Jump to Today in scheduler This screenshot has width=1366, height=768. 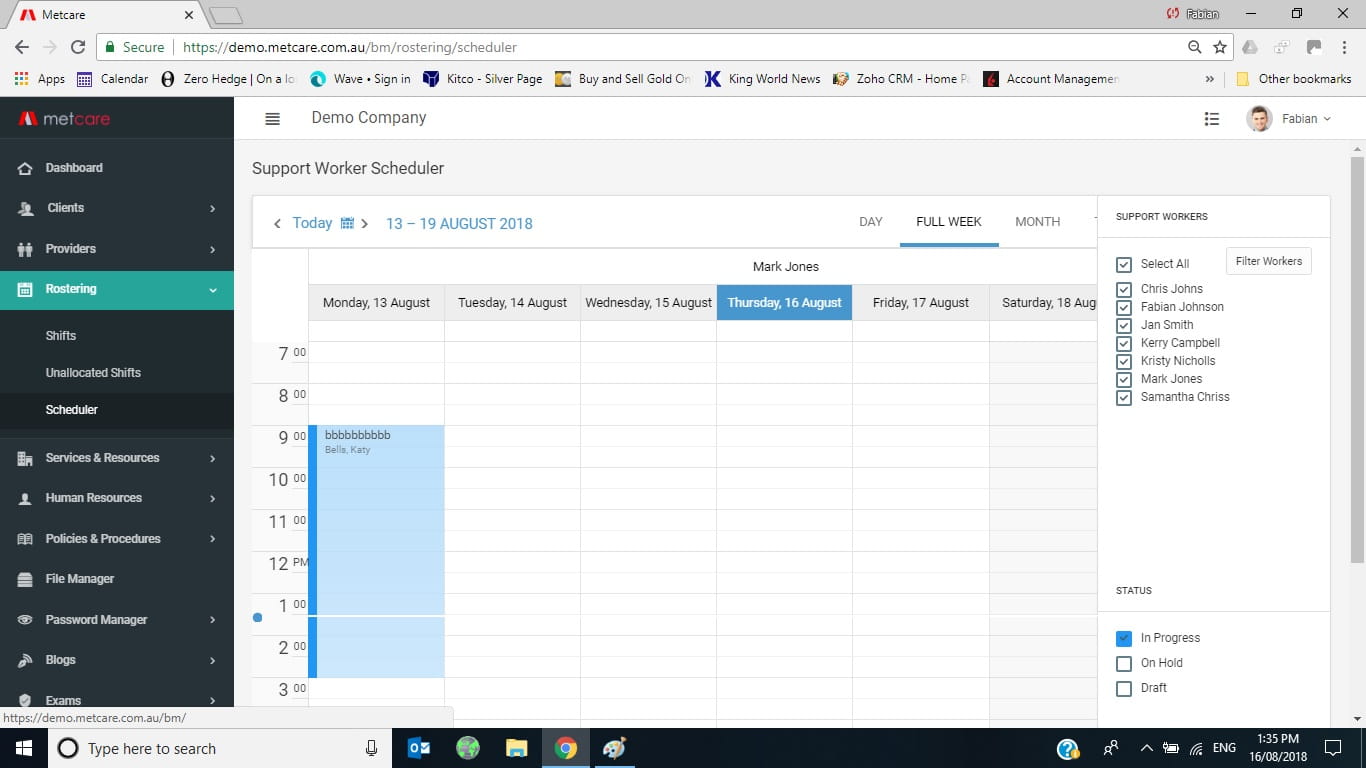[312, 223]
